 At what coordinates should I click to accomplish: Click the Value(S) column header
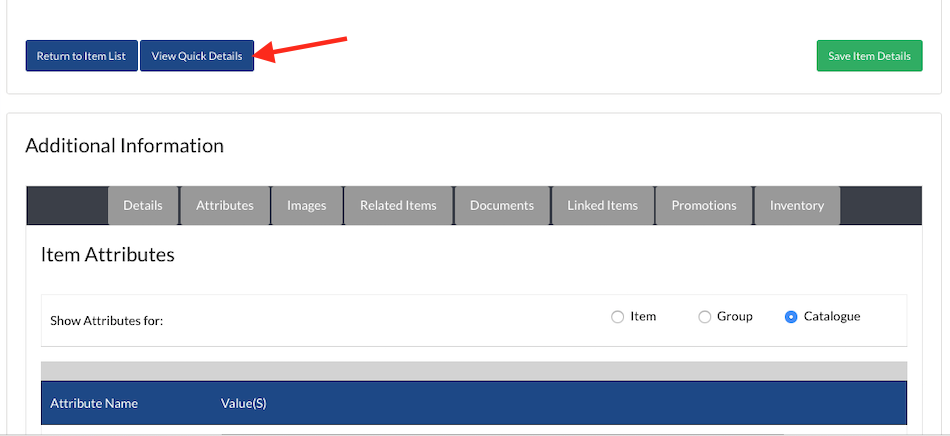point(243,404)
